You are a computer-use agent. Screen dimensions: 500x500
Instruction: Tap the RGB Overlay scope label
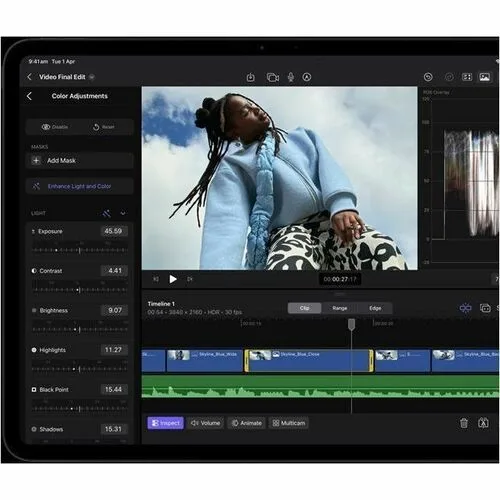pyautogui.click(x=436, y=92)
